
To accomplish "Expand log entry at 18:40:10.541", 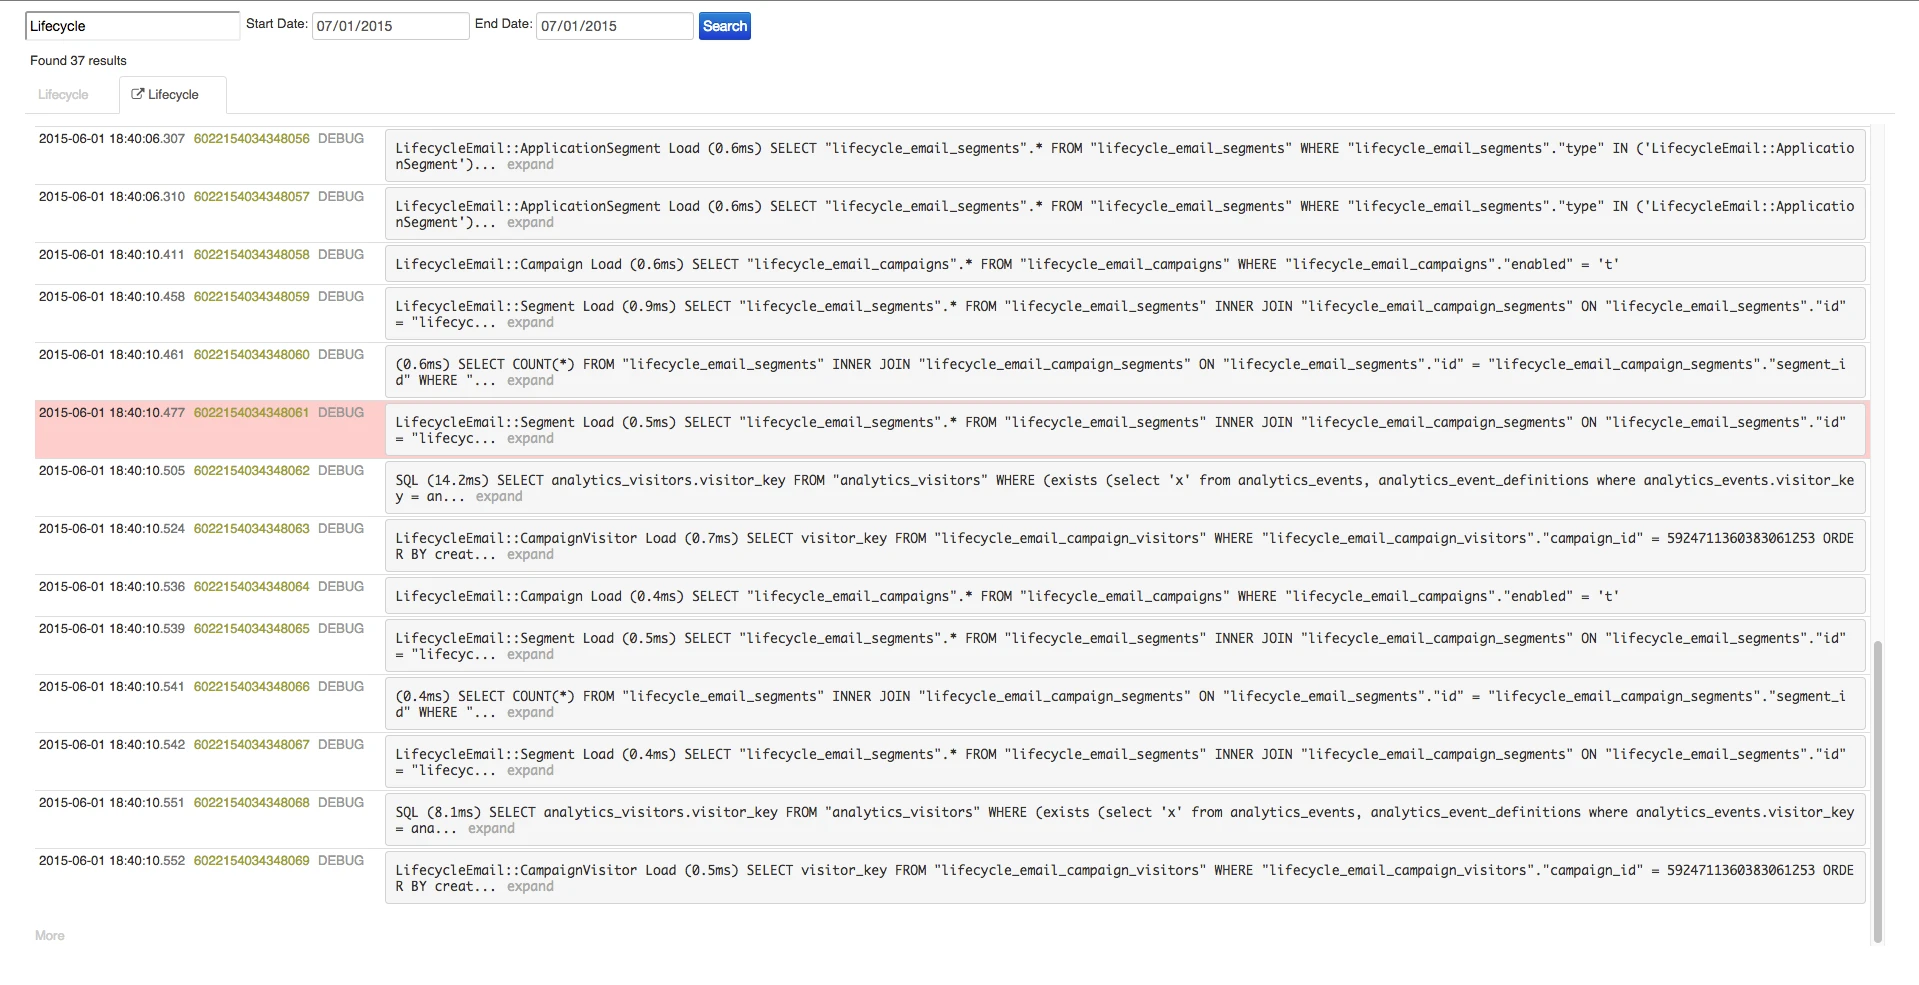I will (530, 713).
